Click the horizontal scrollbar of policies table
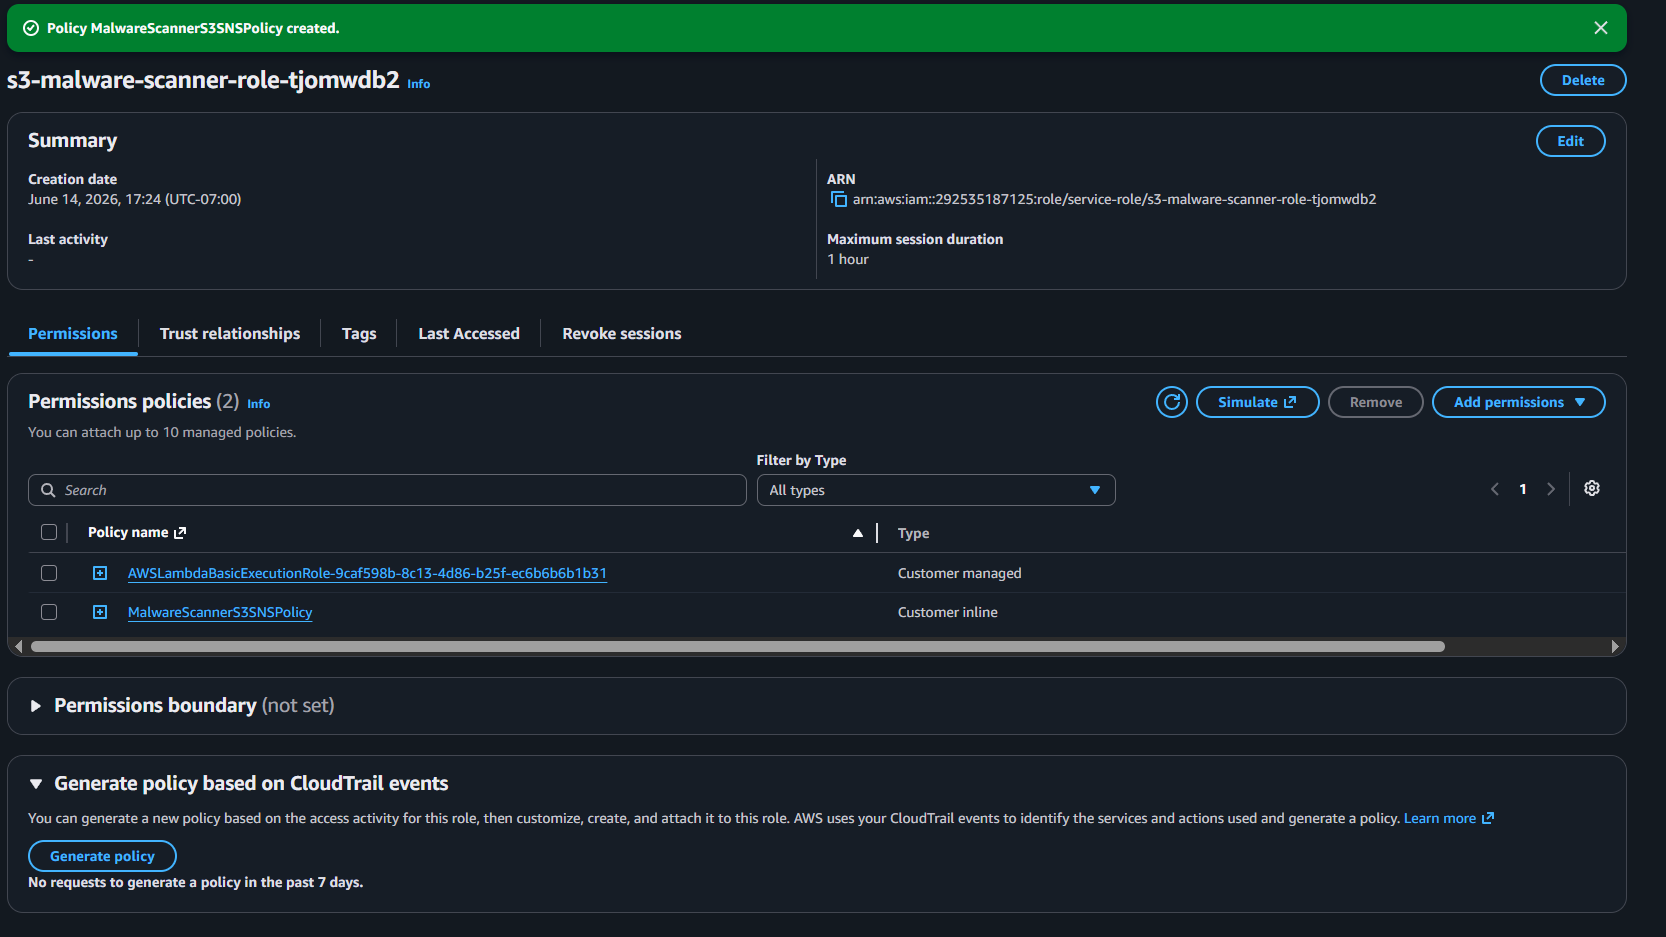 point(738,647)
